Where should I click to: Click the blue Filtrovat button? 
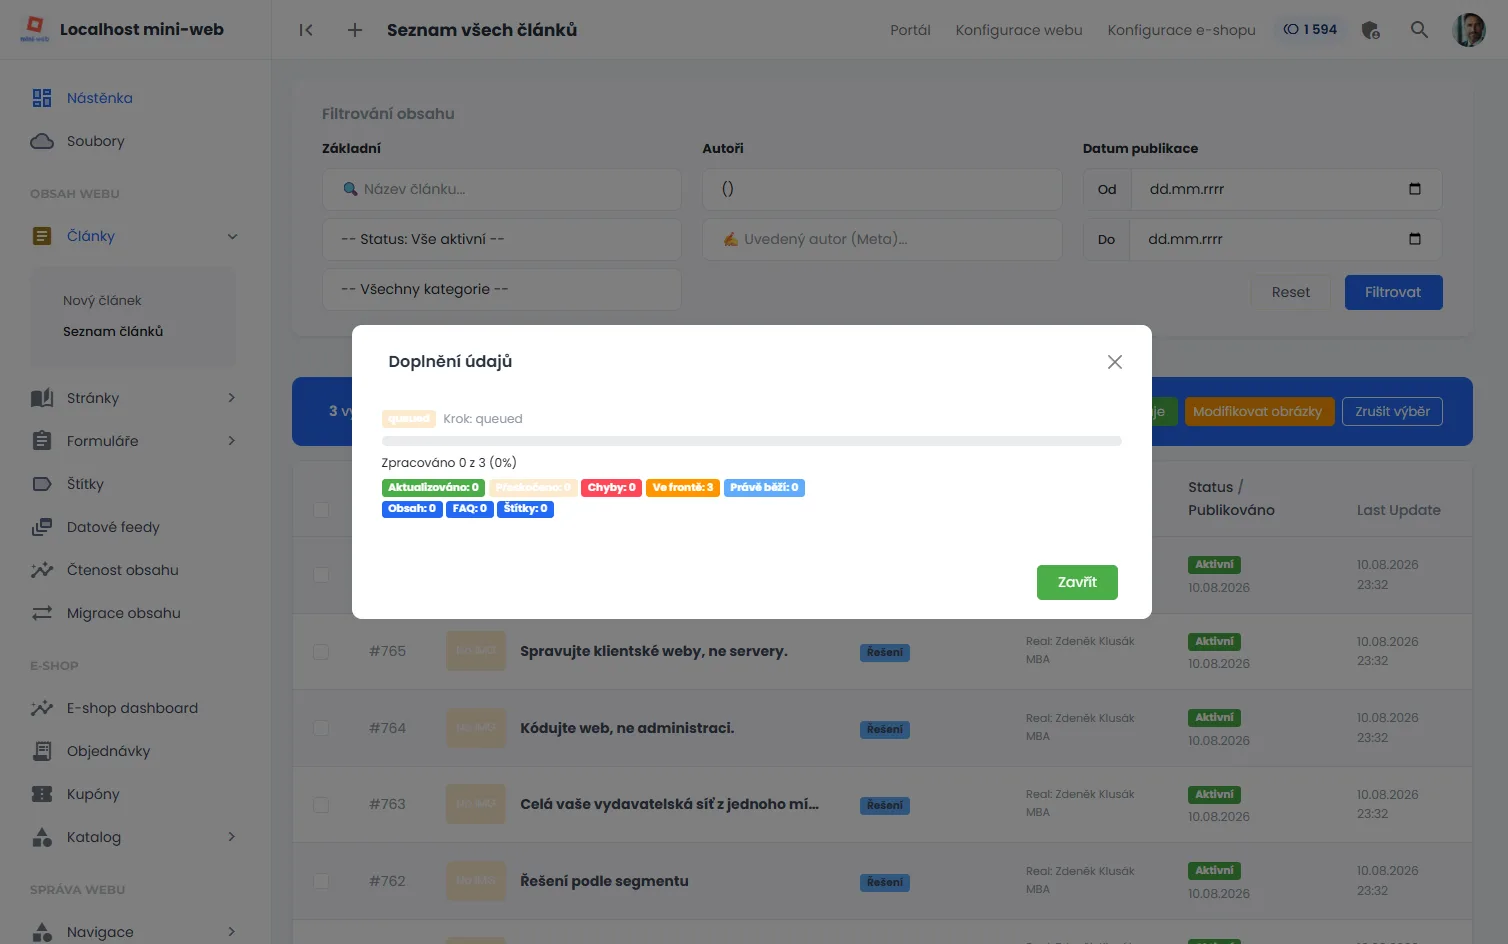[1393, 292]
